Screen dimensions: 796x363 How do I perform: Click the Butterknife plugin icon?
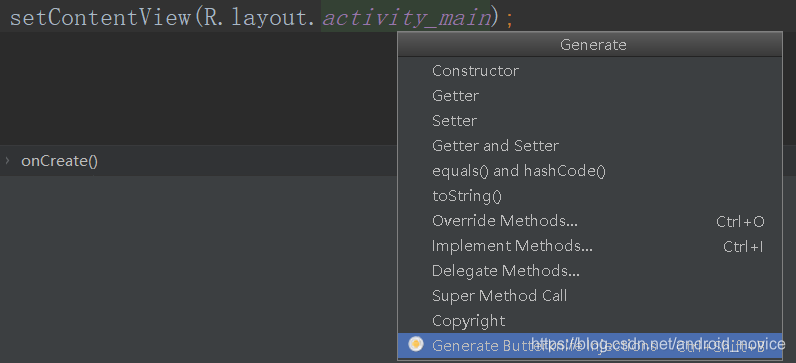click(x=416, y=344)
